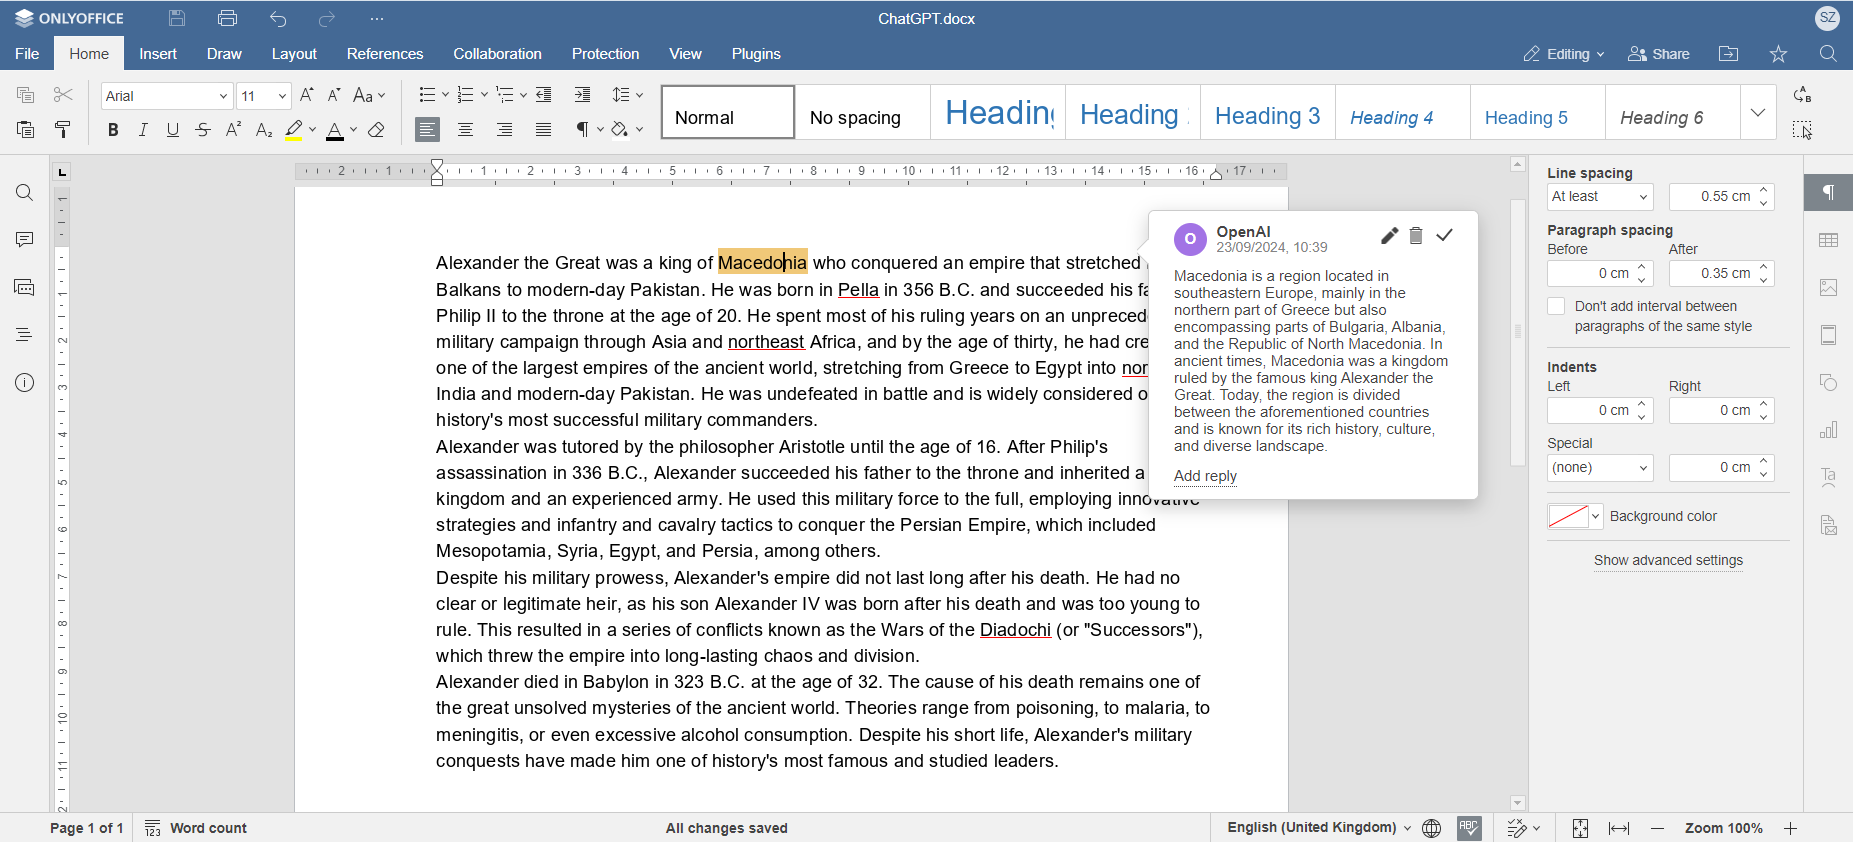
Task: Expand the line spacing 'At least' dropdown
Action: pyautogui.click(x=1600, y=197)
